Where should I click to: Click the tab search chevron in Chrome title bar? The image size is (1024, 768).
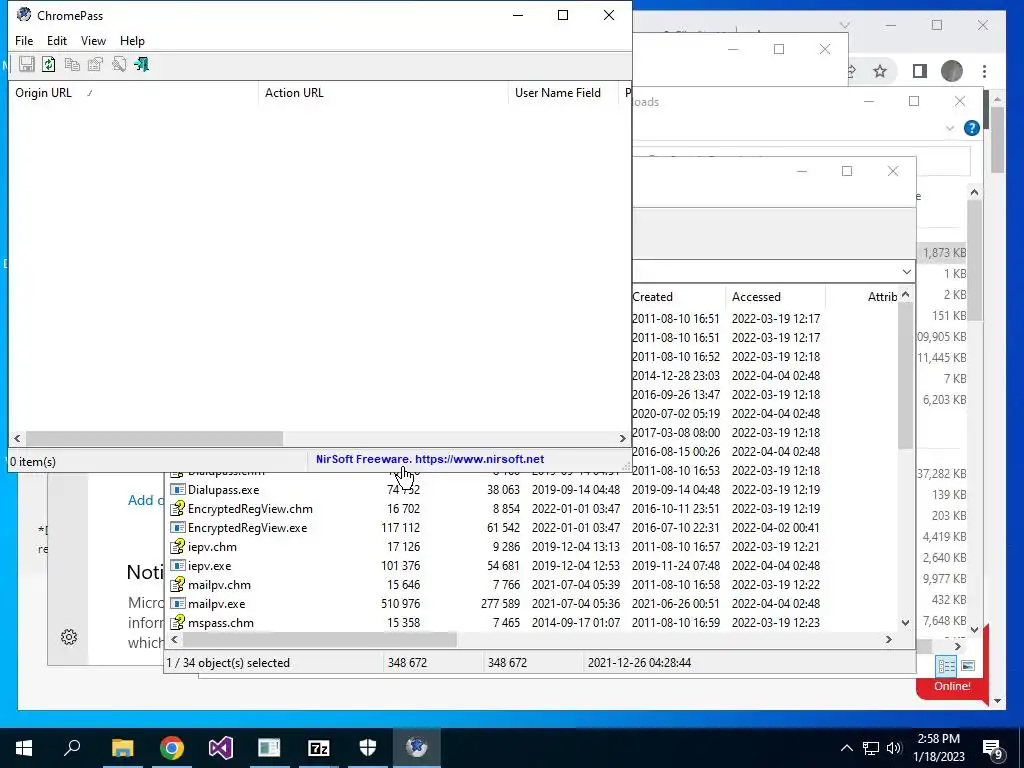click(845, 25)
